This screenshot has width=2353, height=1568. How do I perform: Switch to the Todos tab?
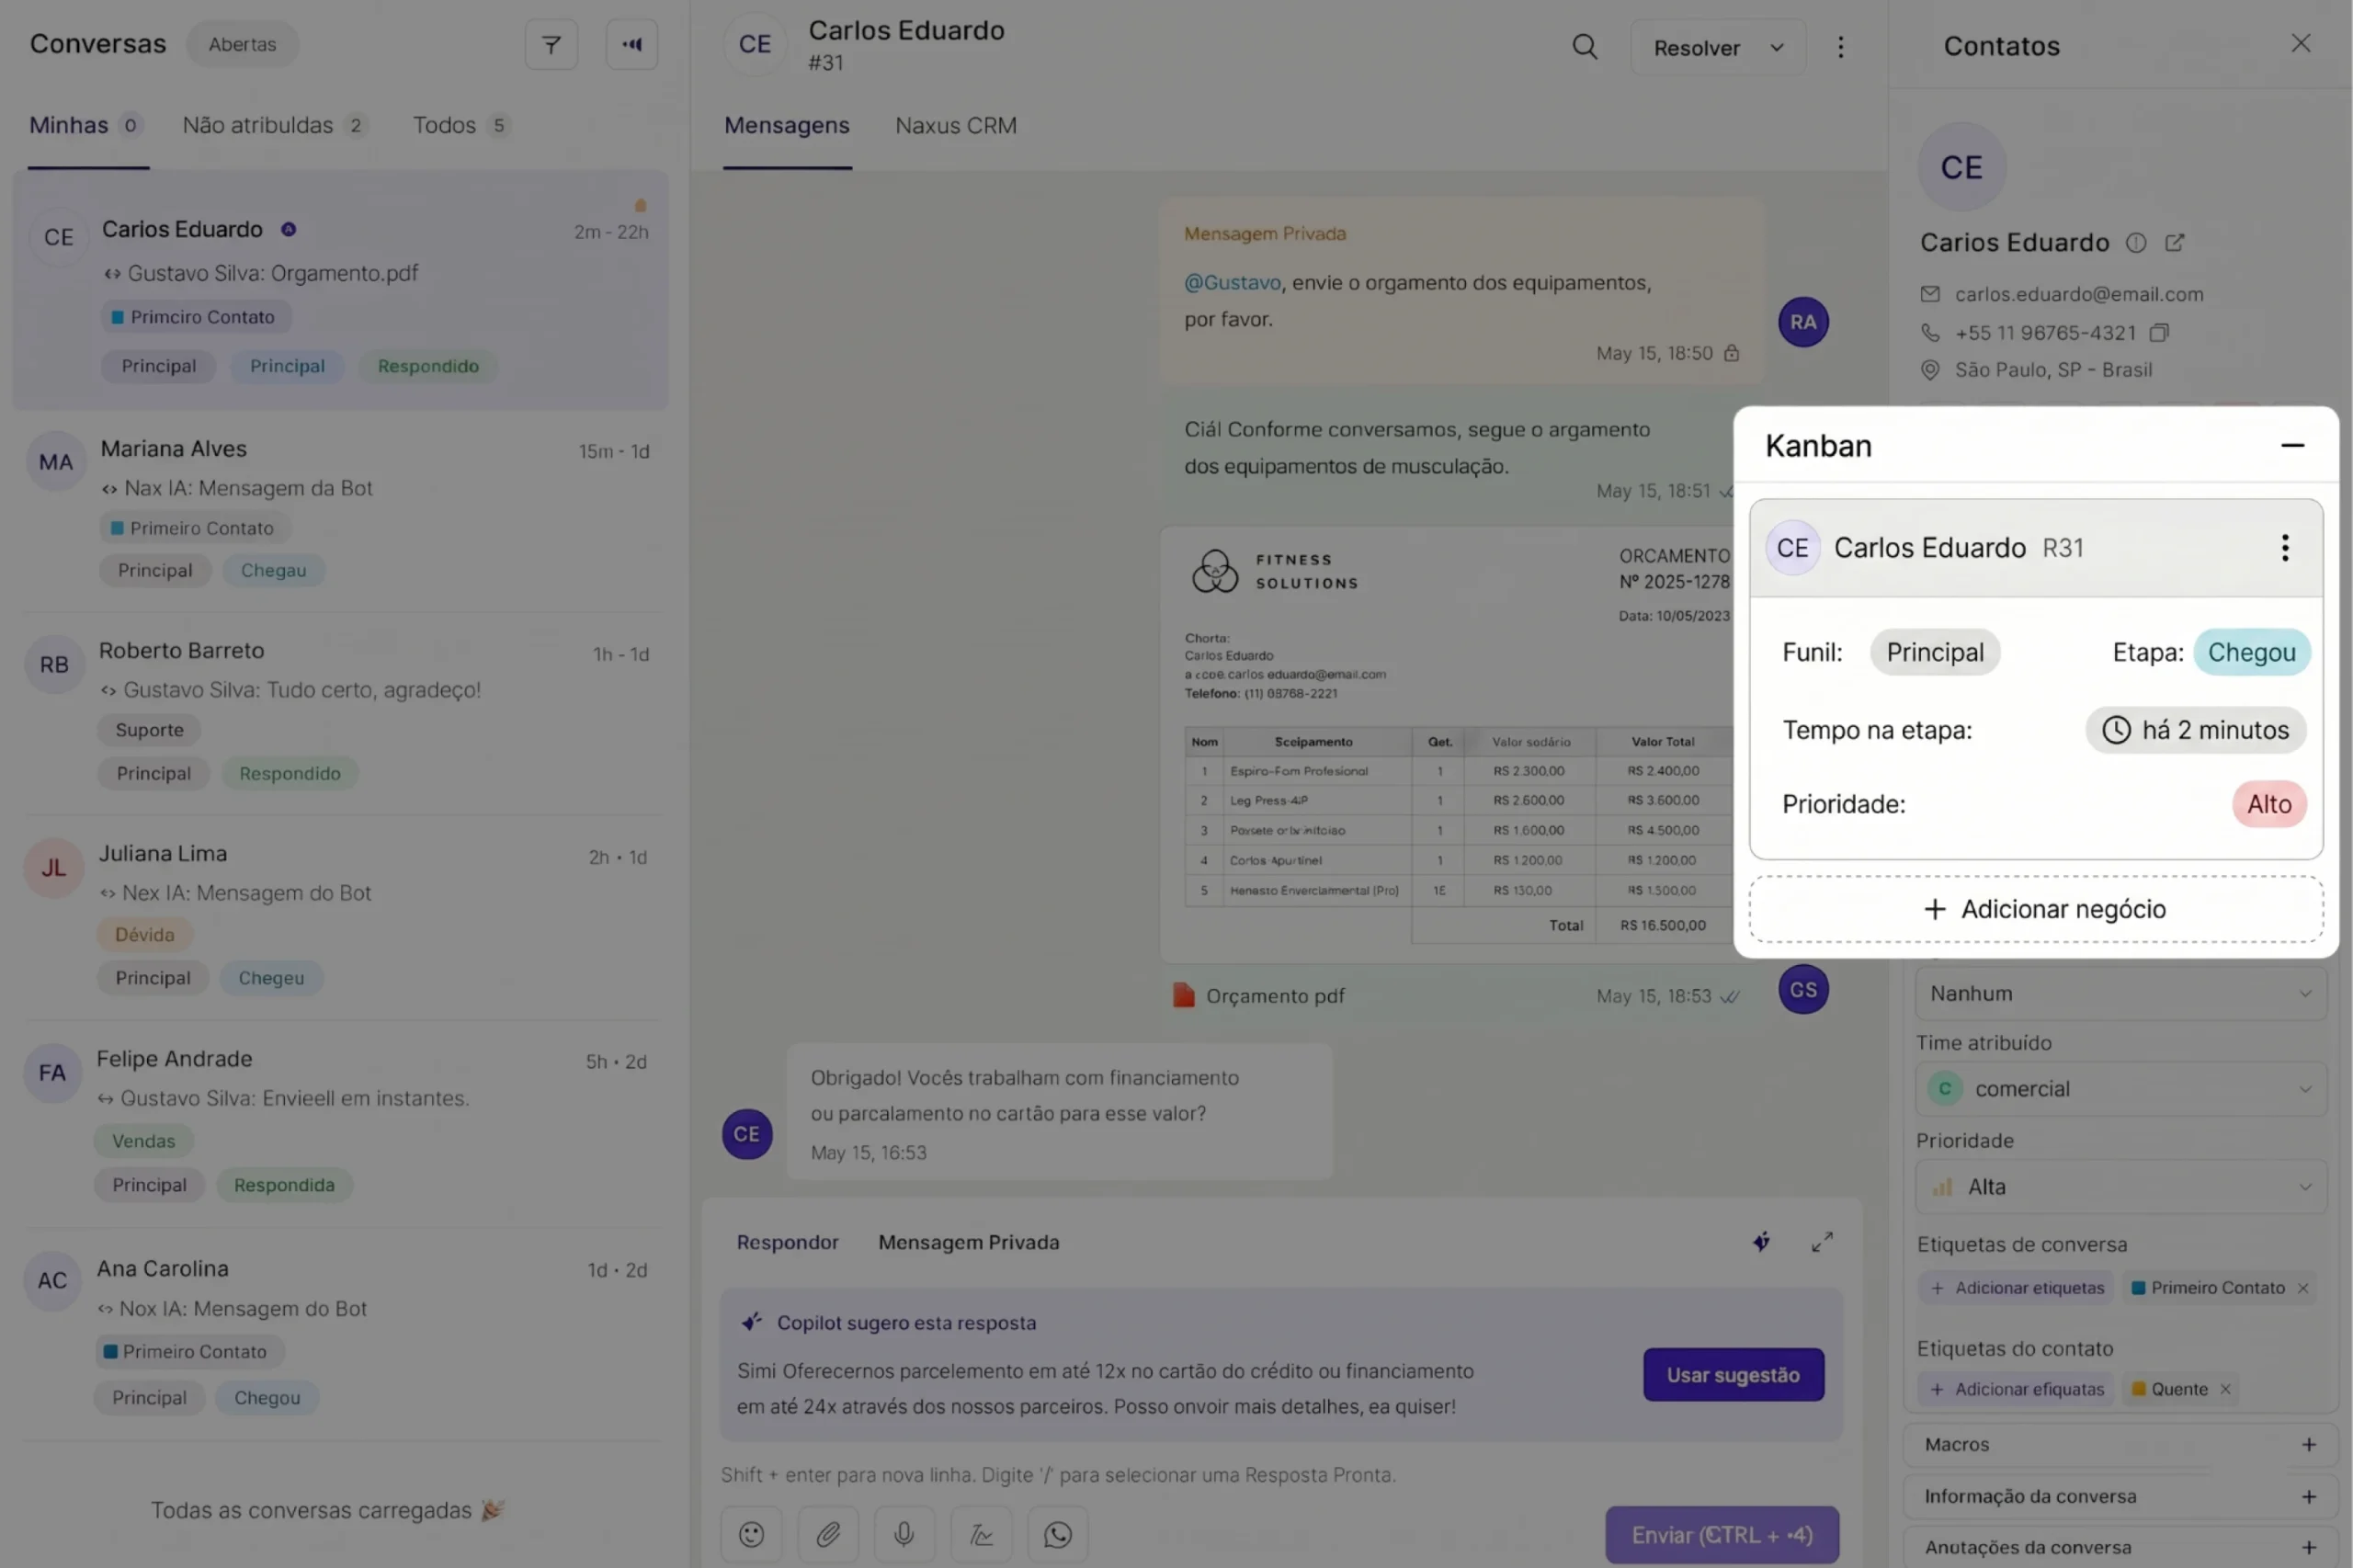tap(462, 126)
